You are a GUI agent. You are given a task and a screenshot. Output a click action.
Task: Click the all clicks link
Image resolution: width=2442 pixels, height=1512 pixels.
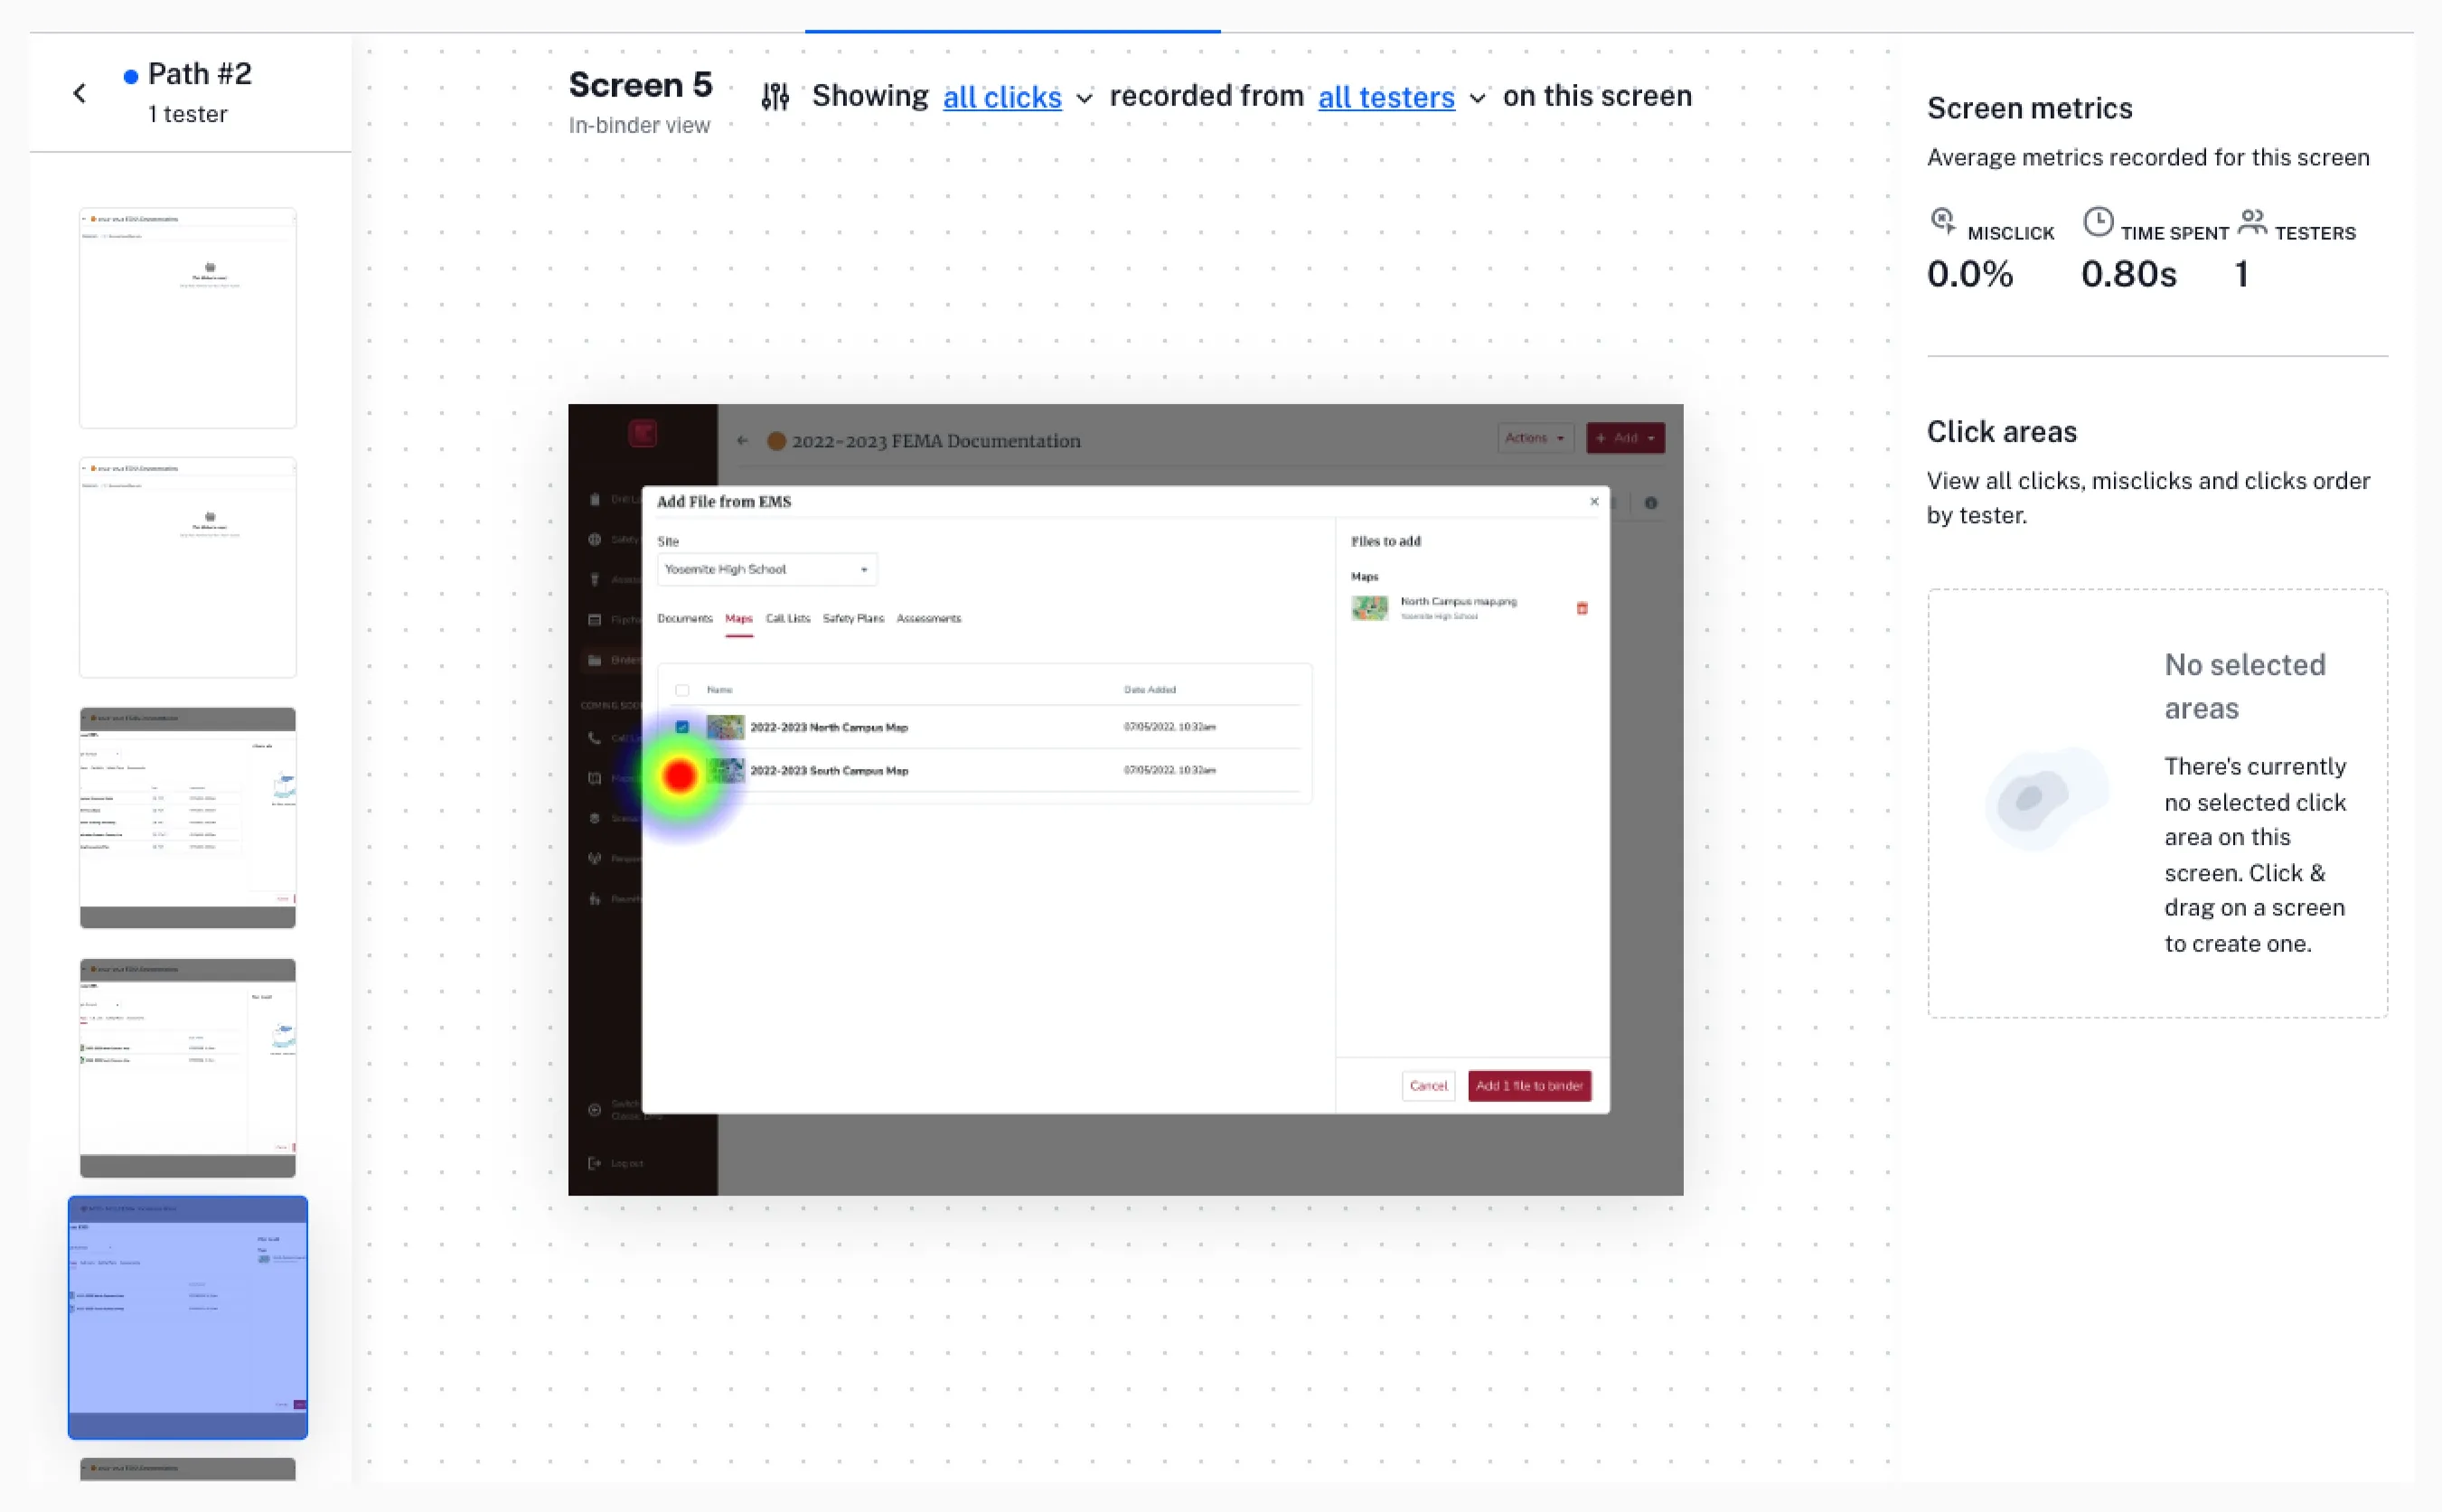(1002, 97)
